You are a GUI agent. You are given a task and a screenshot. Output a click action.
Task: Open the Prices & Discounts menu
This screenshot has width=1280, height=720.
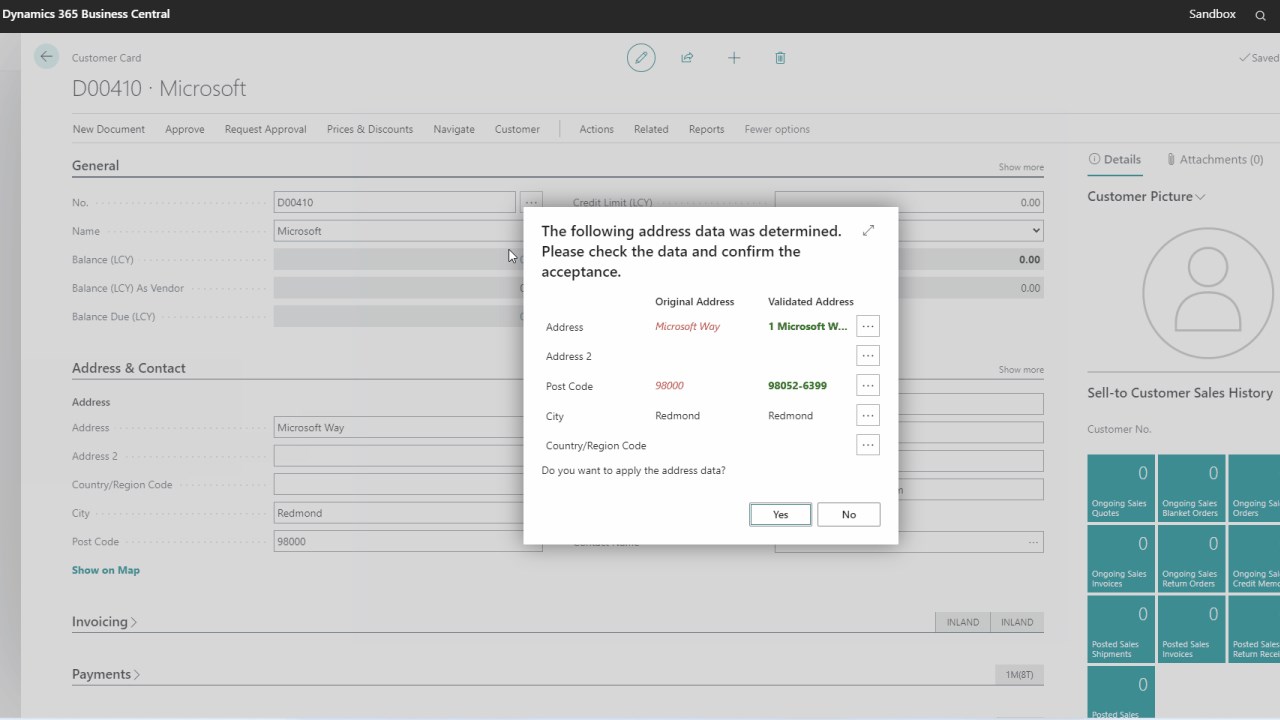(370, 129)
